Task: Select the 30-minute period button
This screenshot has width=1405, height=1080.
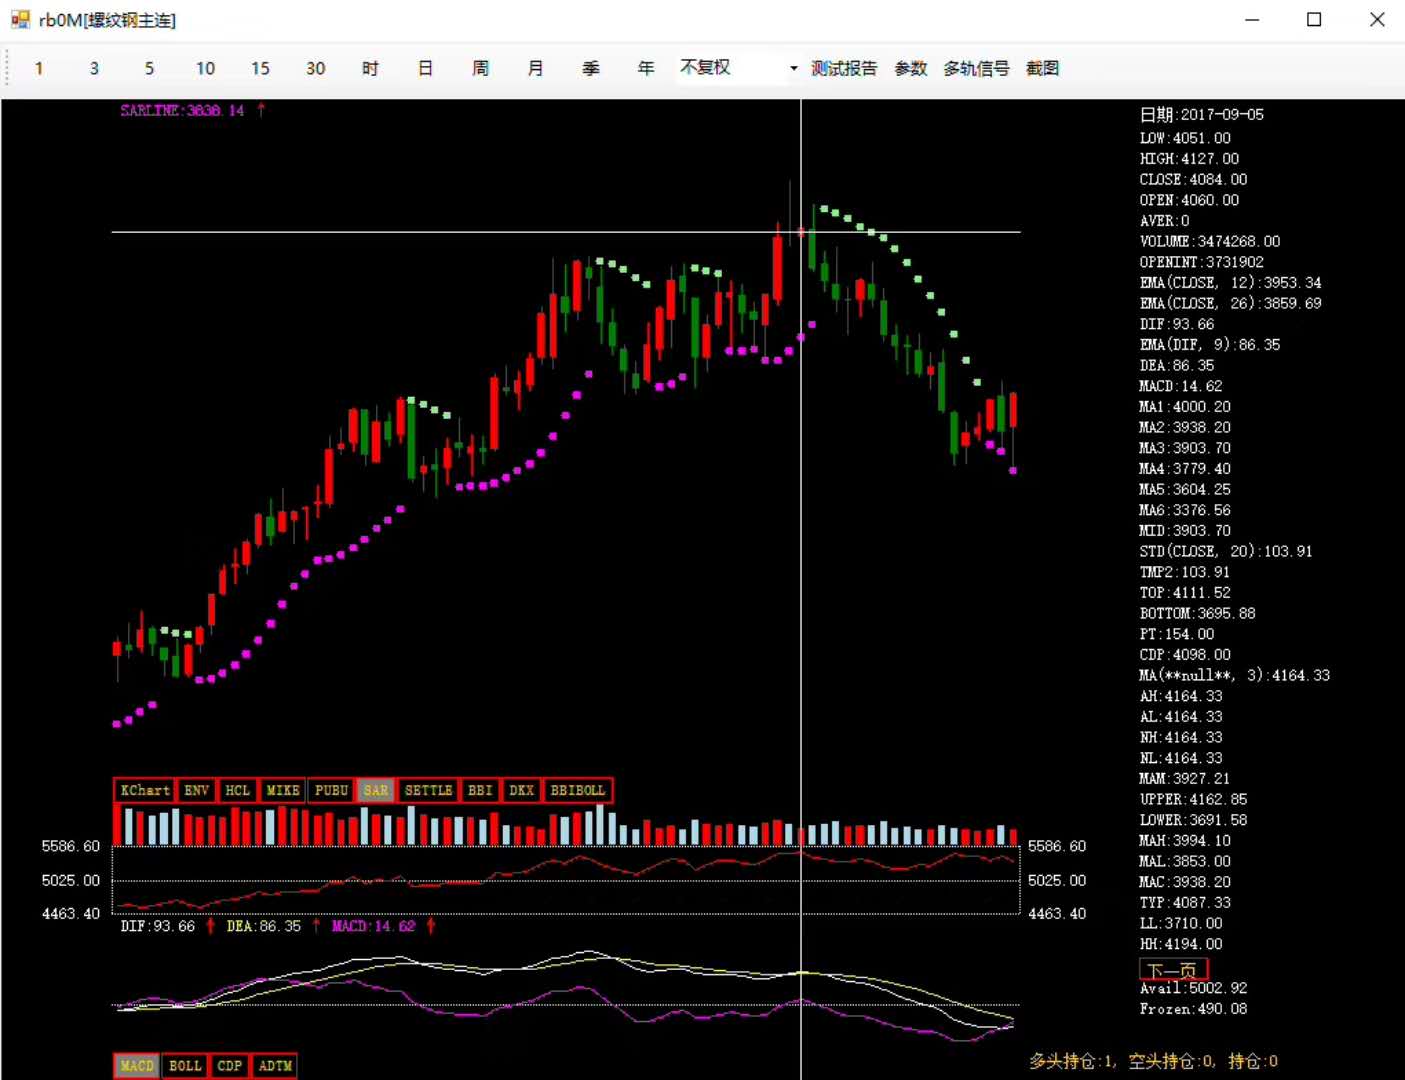Action: point(315,68)
